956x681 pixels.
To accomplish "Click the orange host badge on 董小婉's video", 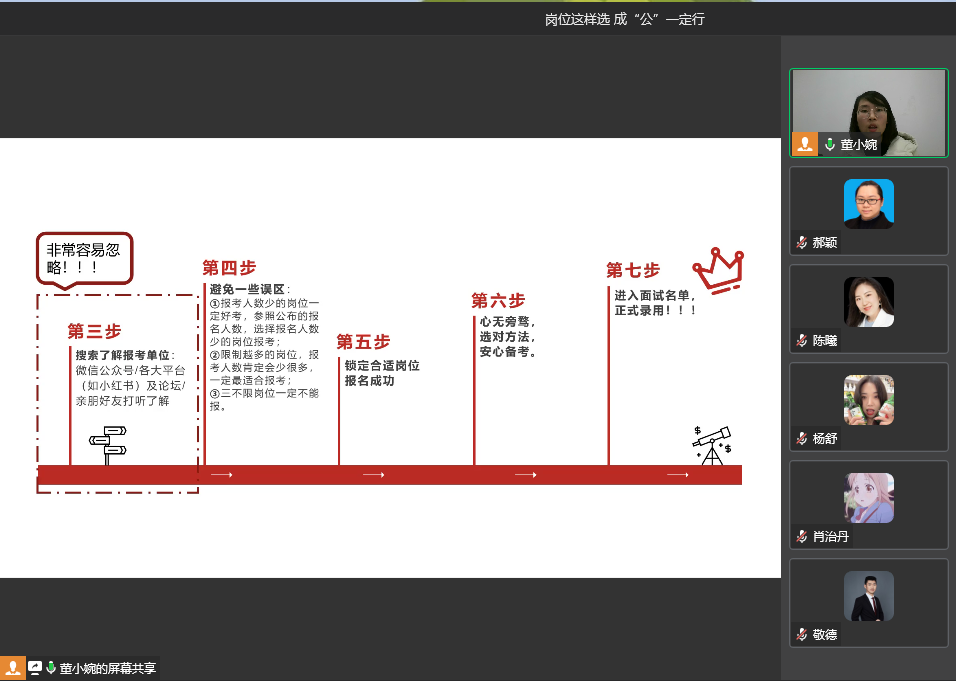I will coord(805,144).
